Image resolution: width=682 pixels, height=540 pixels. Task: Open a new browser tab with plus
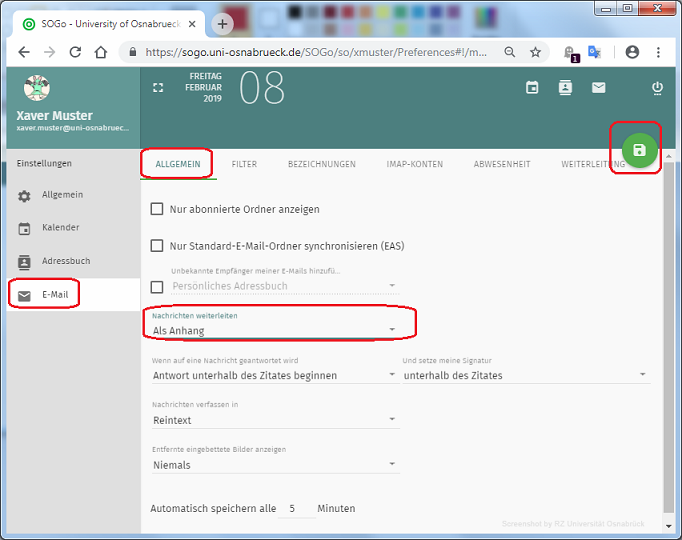point(222,24)
